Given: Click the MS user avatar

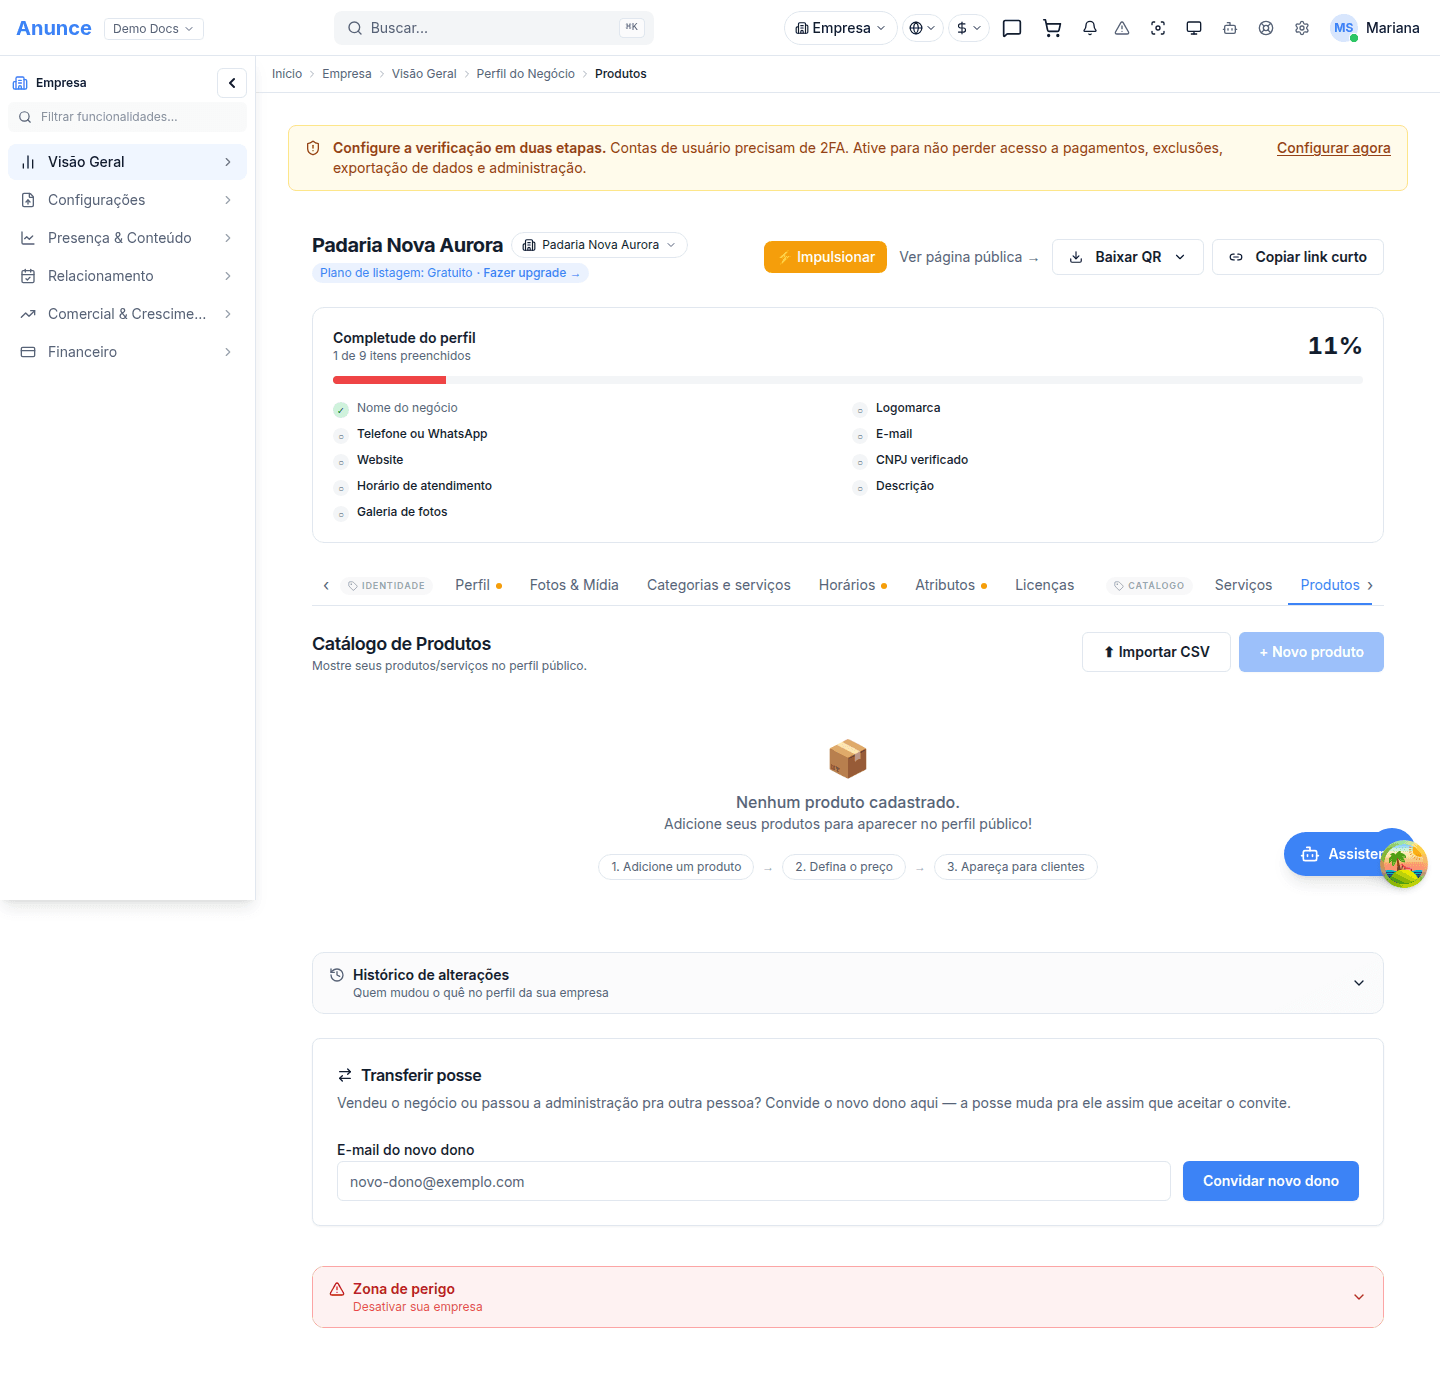Looking at the screenshot, I should 1344,28.
